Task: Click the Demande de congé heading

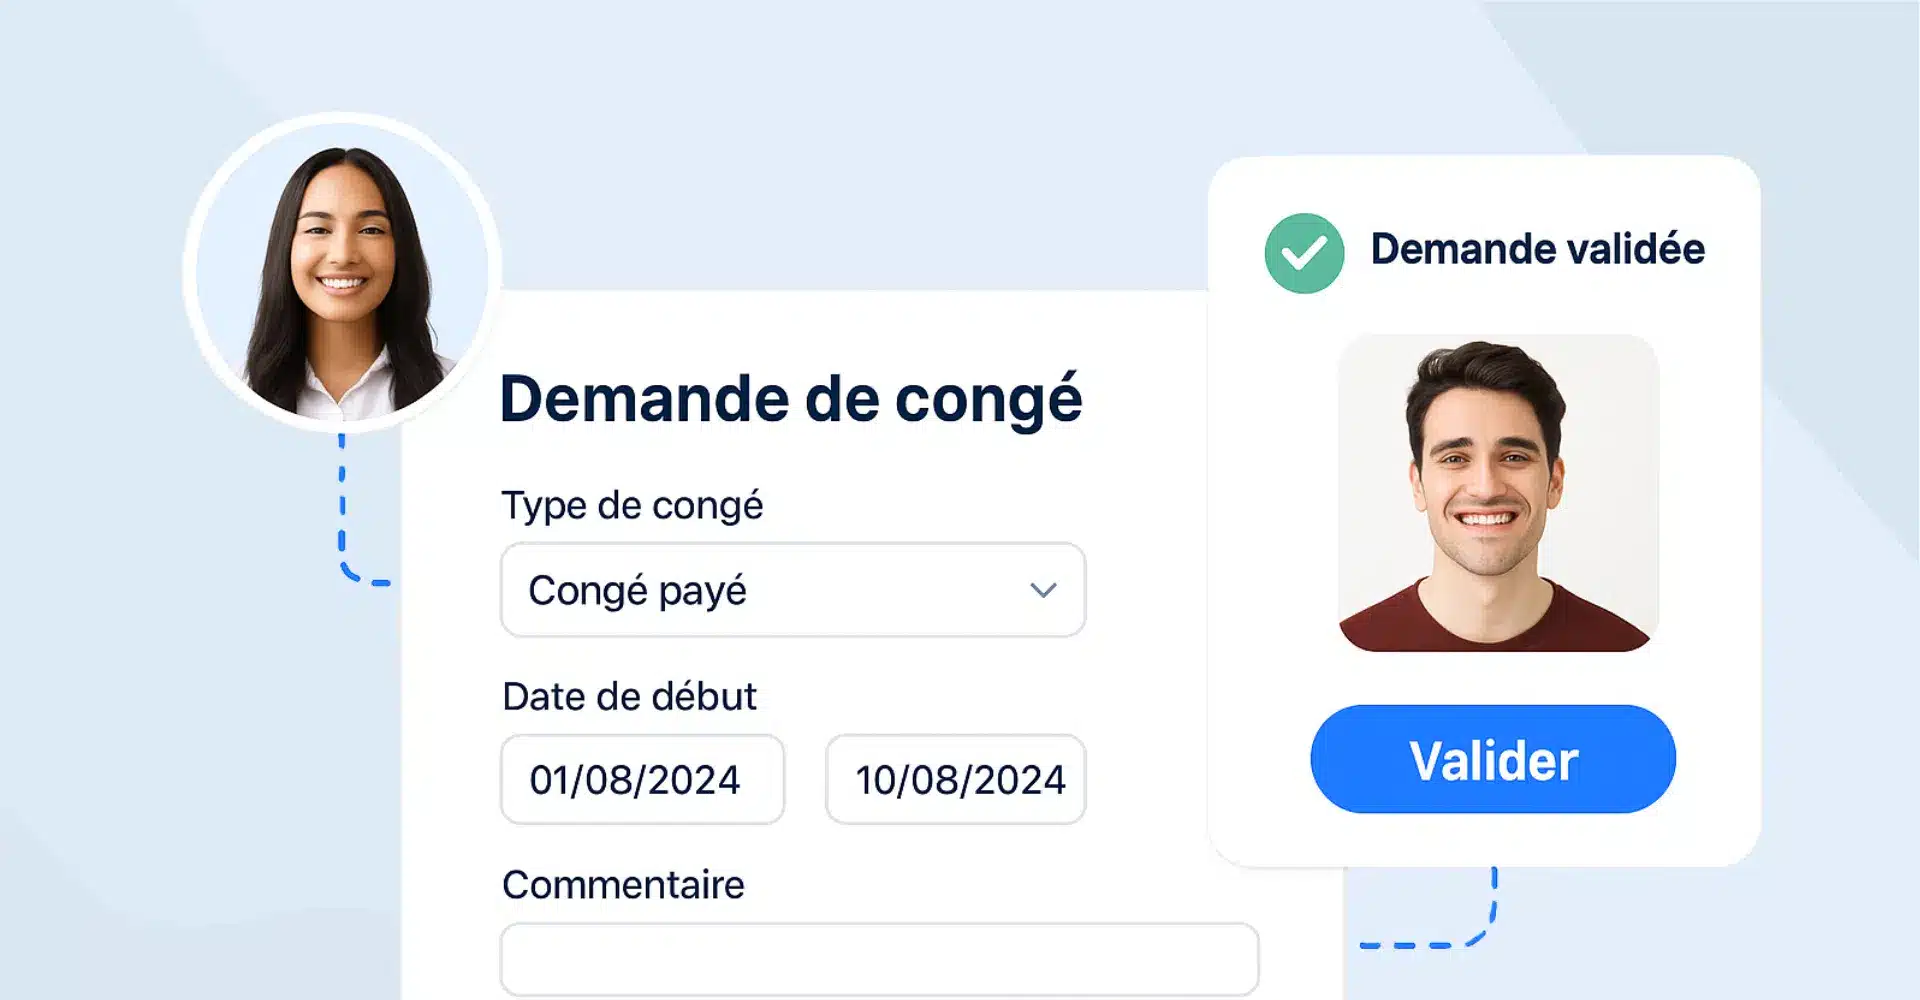Action: pos(790,399)
